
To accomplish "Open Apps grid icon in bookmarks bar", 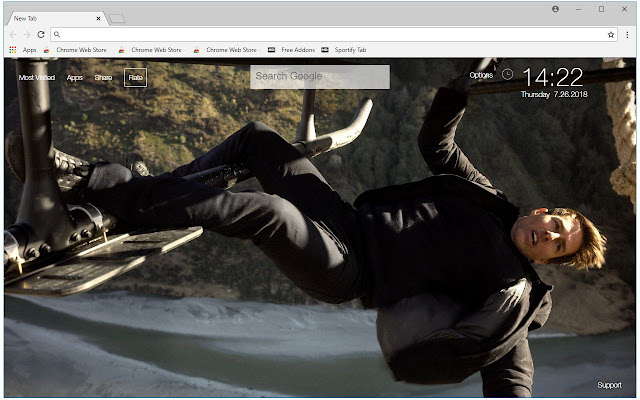I will click(13, 50).
